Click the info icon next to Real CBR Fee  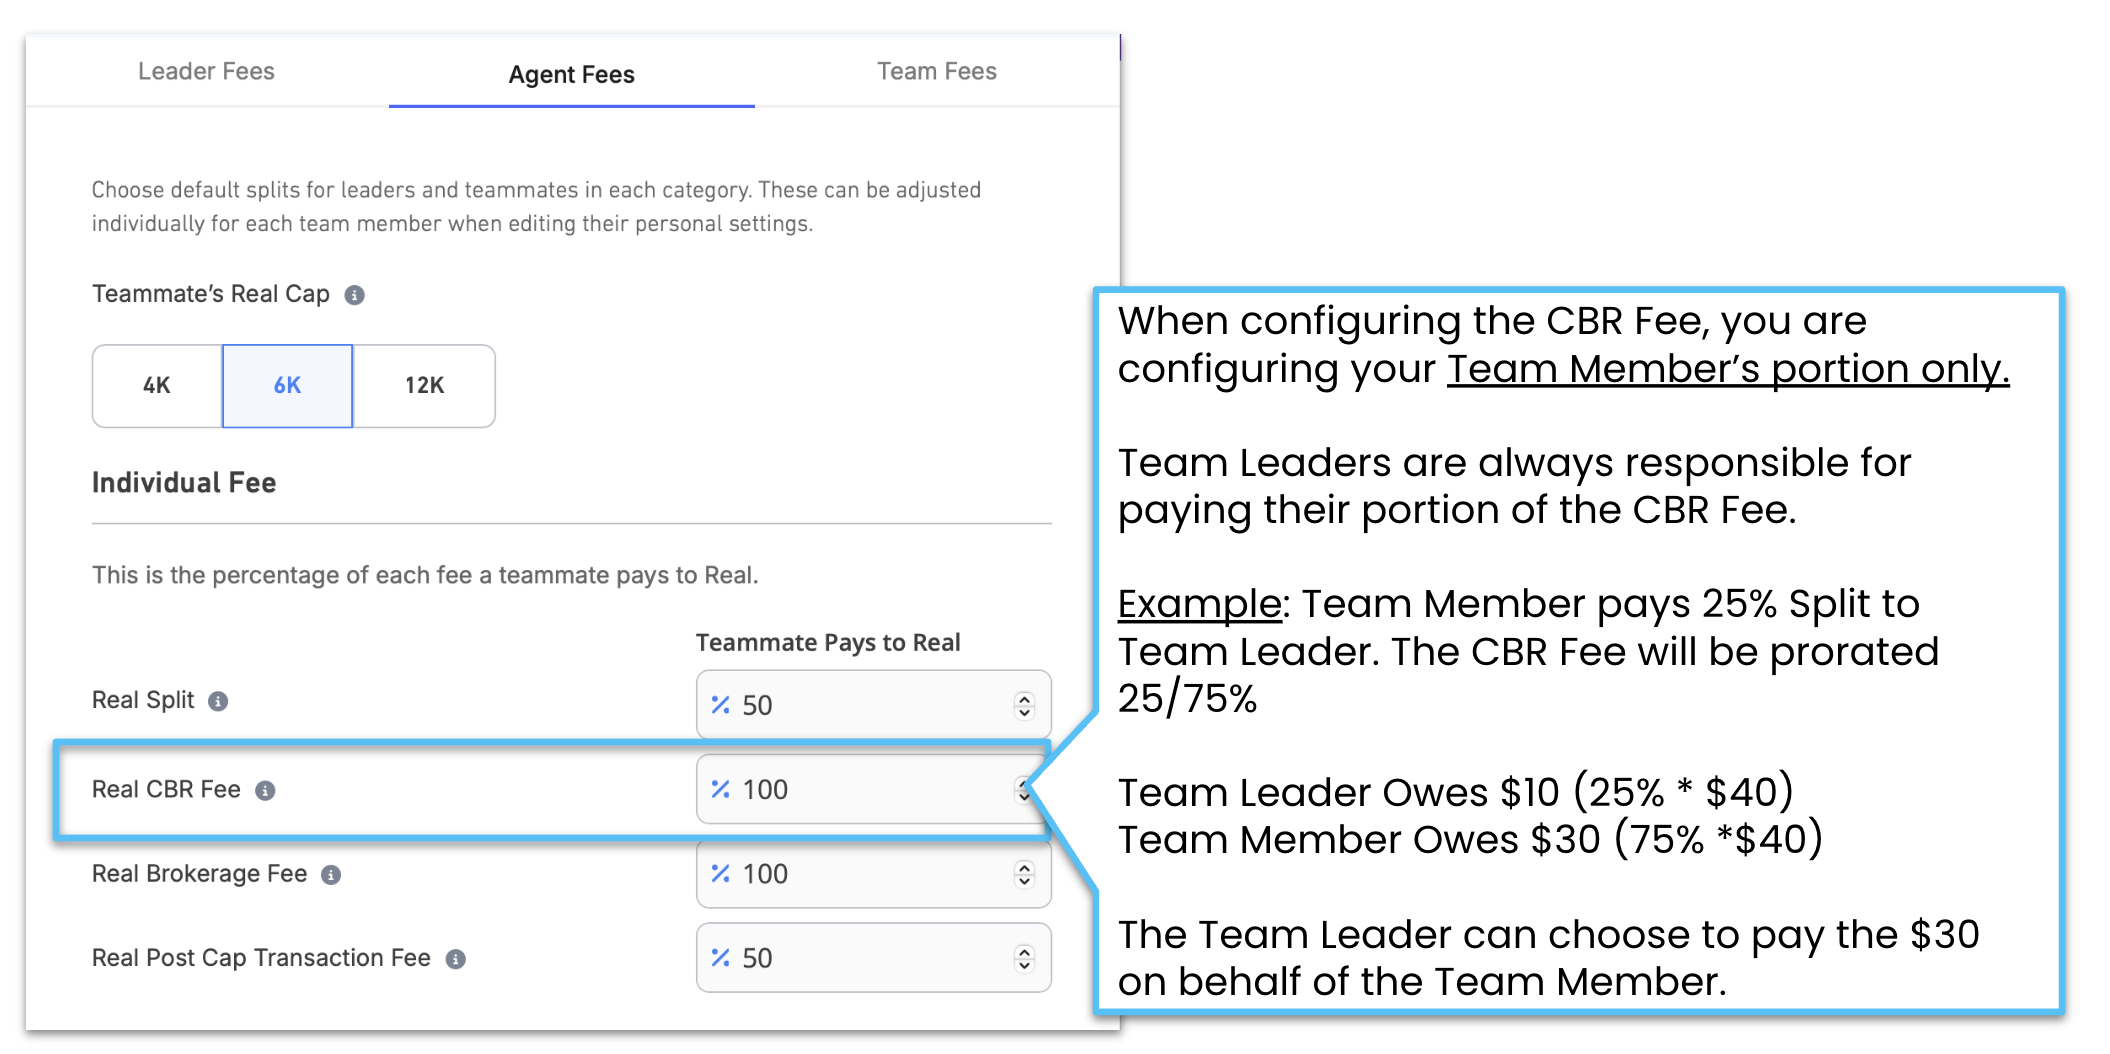click(265, 791)
